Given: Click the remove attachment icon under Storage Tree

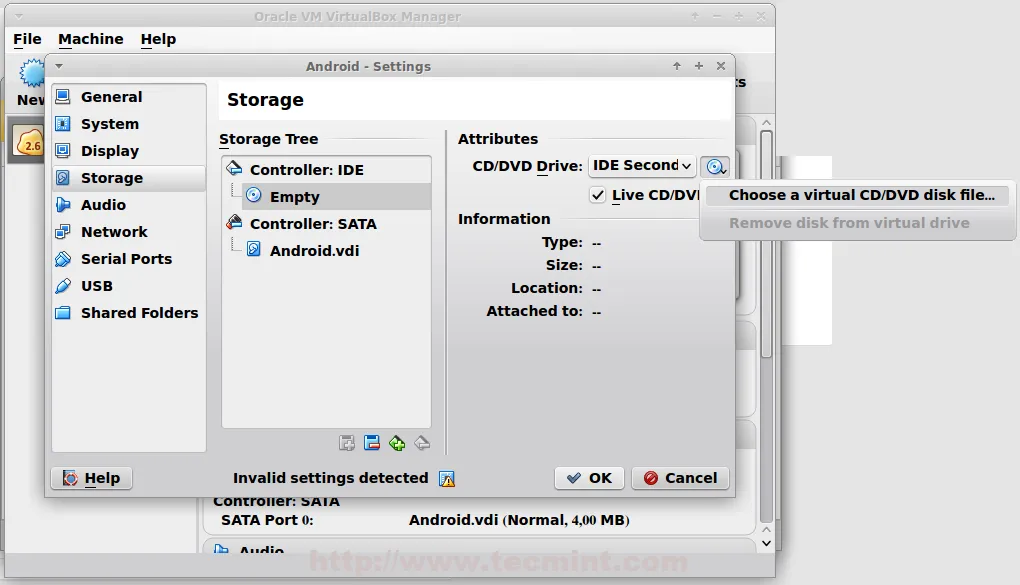Looking at the screenshot, I should 372,443.
